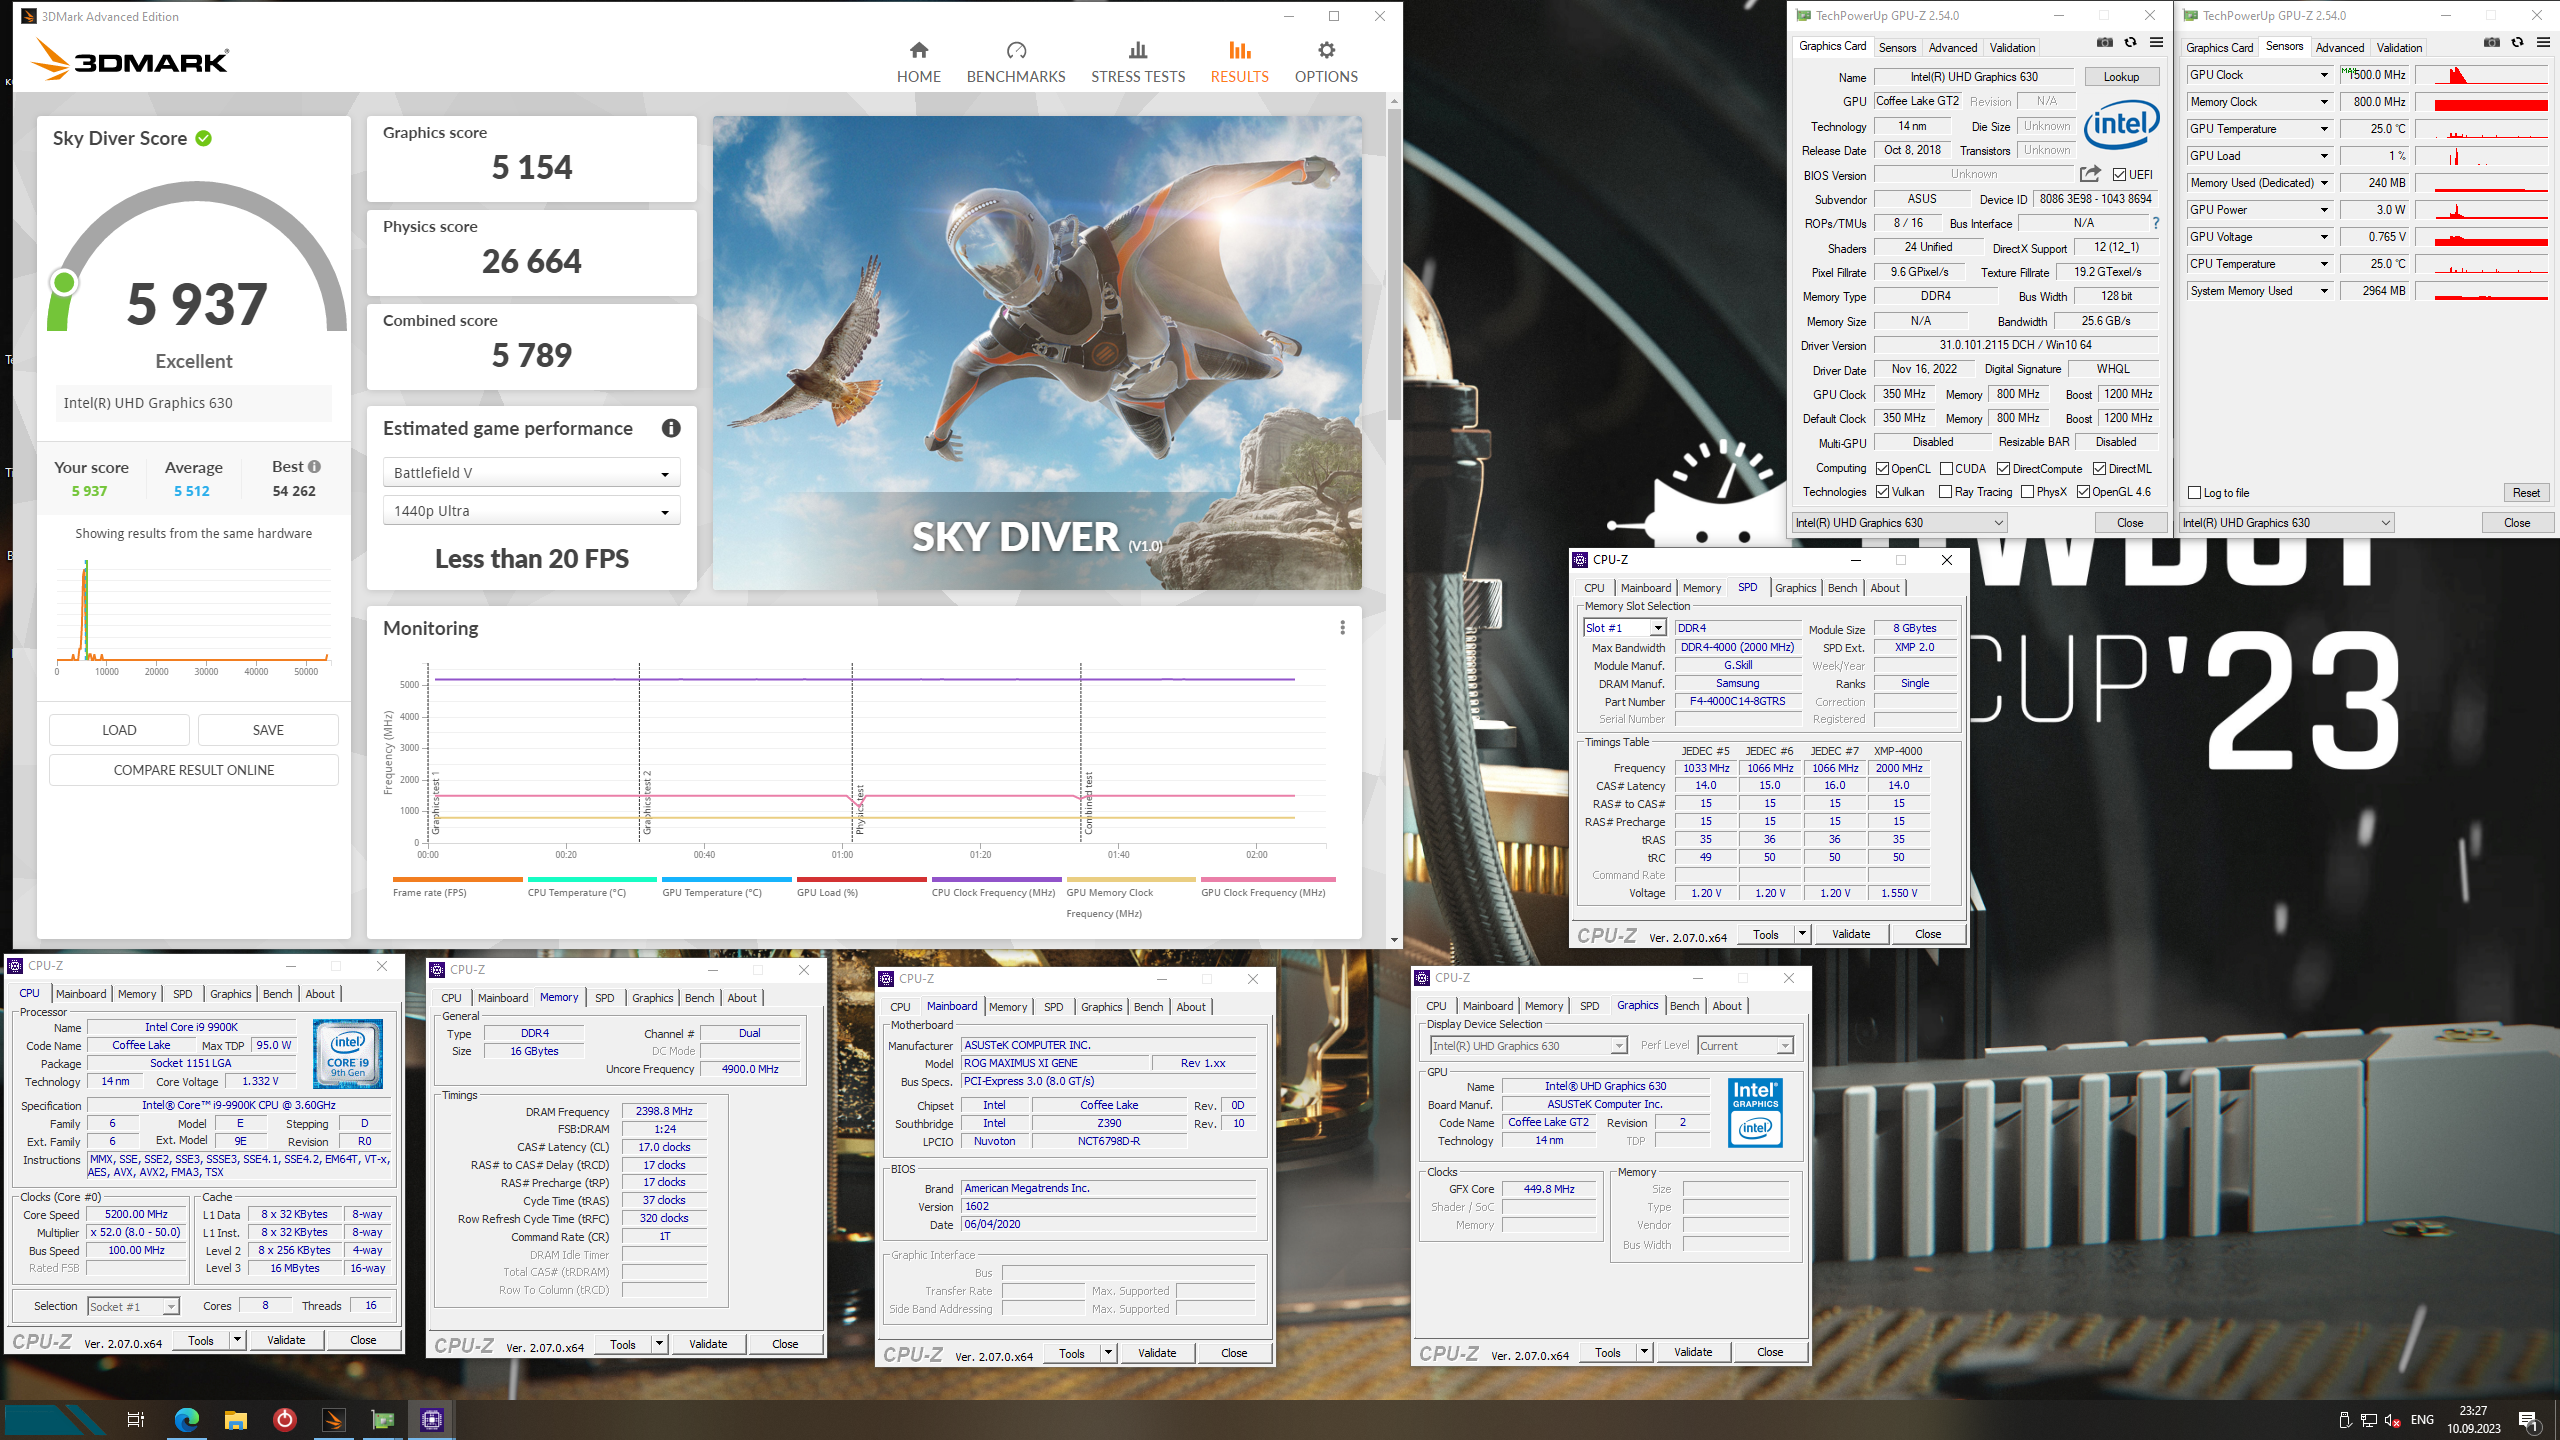Go to STRESS TESTS in 3DMark
Screen dimensions: 2560x1440
[x=1138, y=62]
